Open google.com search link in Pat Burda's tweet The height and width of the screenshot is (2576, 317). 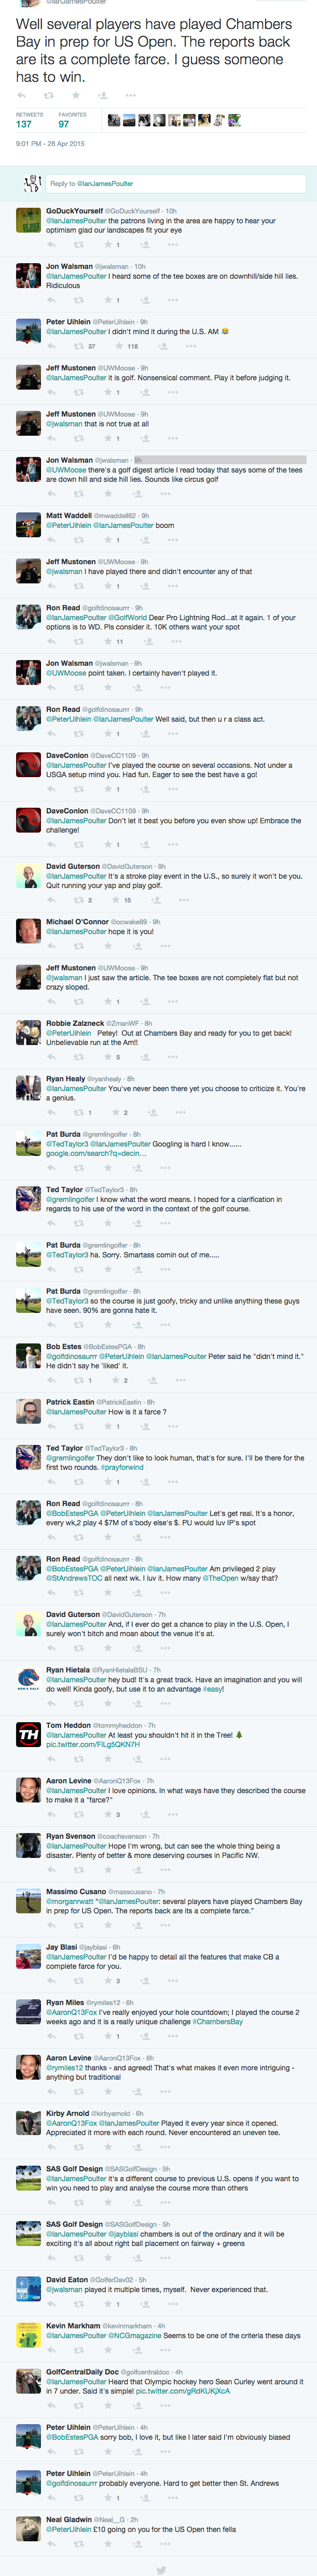point(96,1153)
